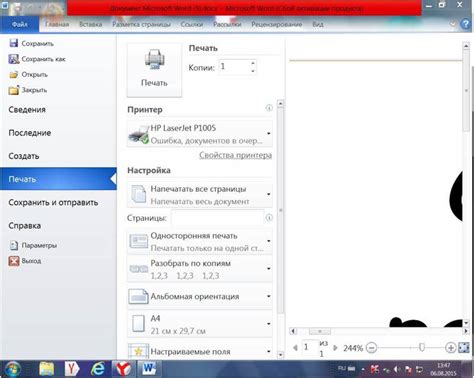
Task: Collapse the ribbon using the chevron
Action: click(453, 24)
